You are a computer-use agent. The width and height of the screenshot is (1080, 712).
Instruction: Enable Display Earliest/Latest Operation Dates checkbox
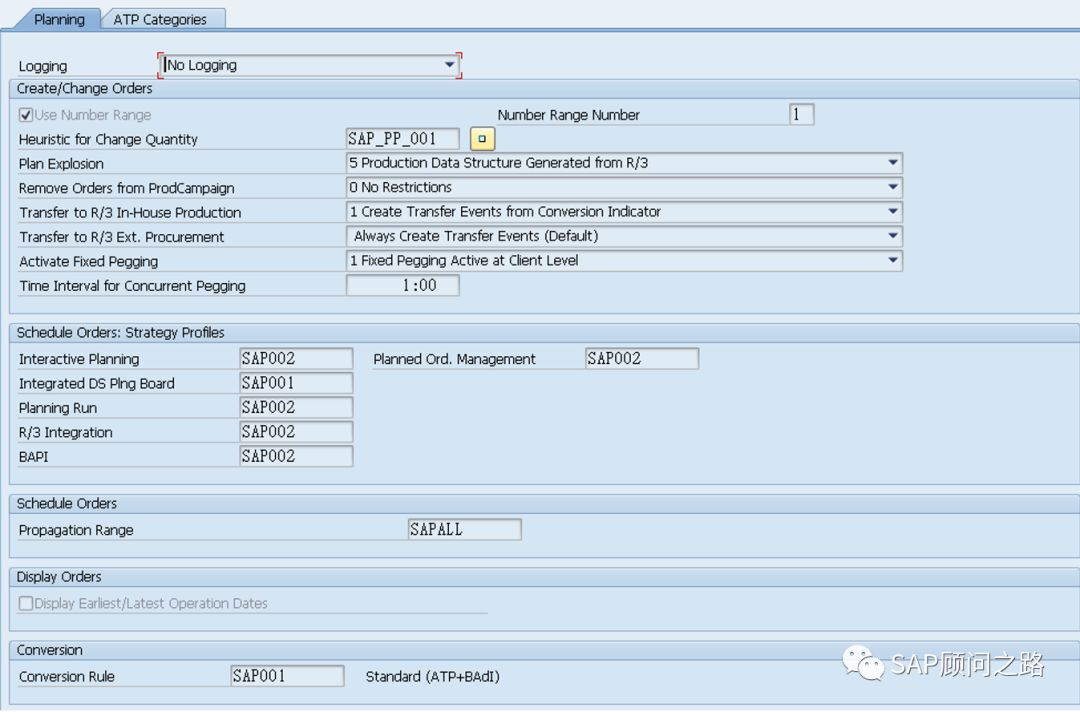[x=26, y=604]
